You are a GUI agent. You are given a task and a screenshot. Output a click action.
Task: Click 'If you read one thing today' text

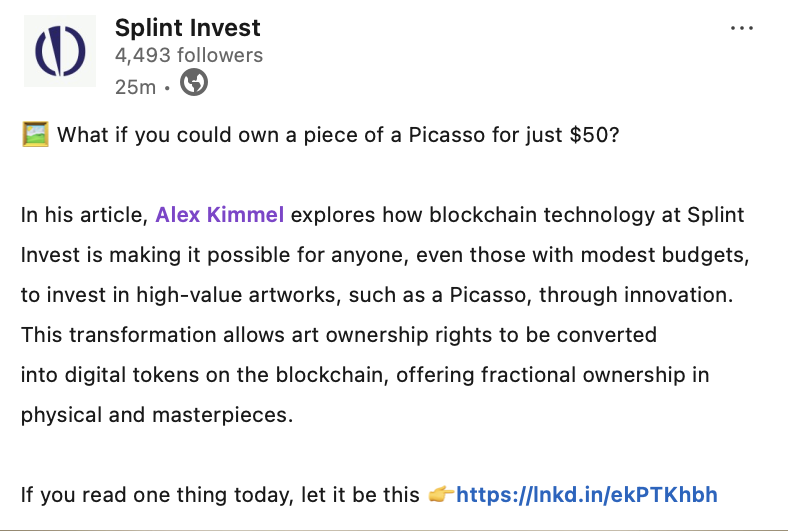tap(220, 495)
